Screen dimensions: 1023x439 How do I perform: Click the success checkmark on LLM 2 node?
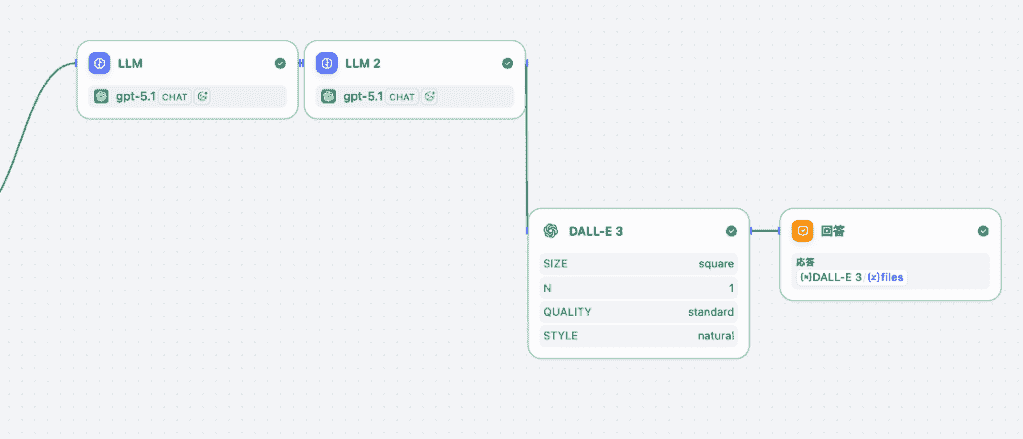(507, 63)
